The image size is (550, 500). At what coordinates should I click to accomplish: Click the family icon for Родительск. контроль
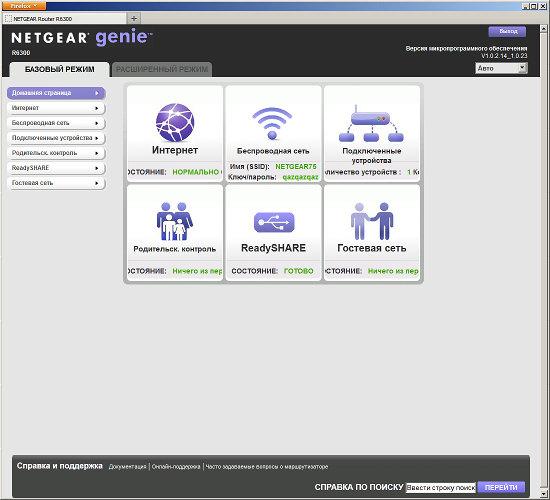click(174, 221)
